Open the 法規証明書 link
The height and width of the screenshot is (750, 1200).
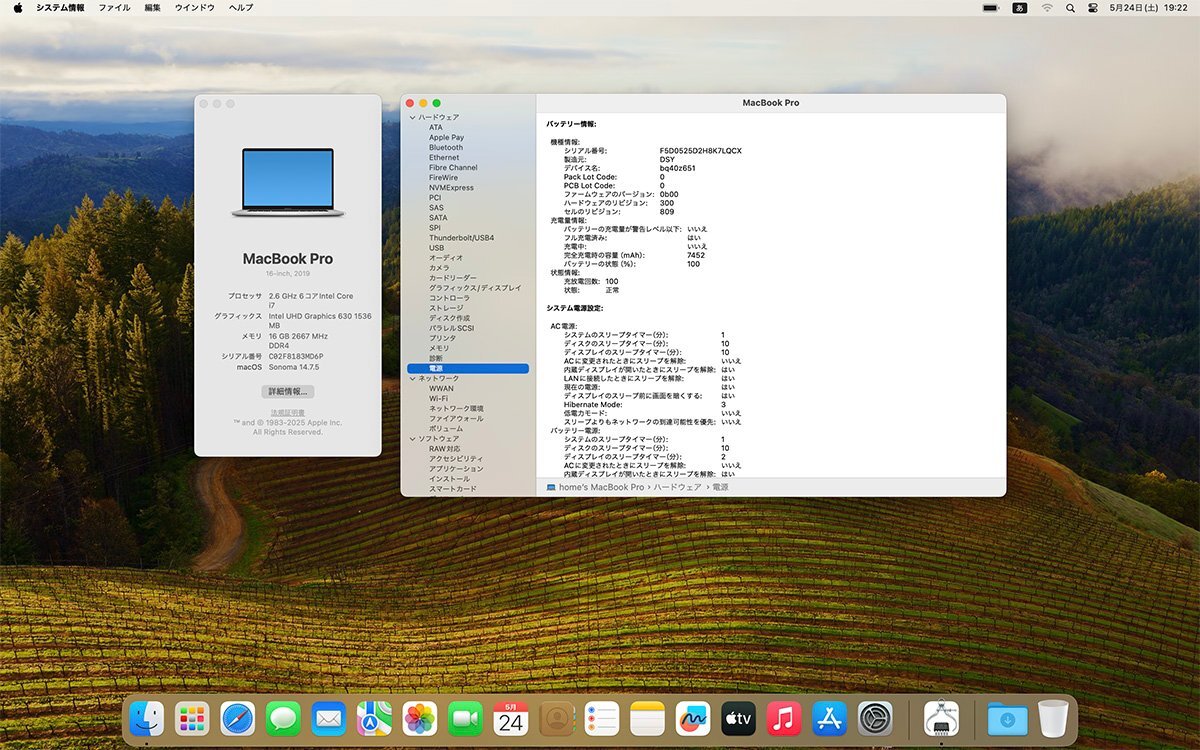288,413
